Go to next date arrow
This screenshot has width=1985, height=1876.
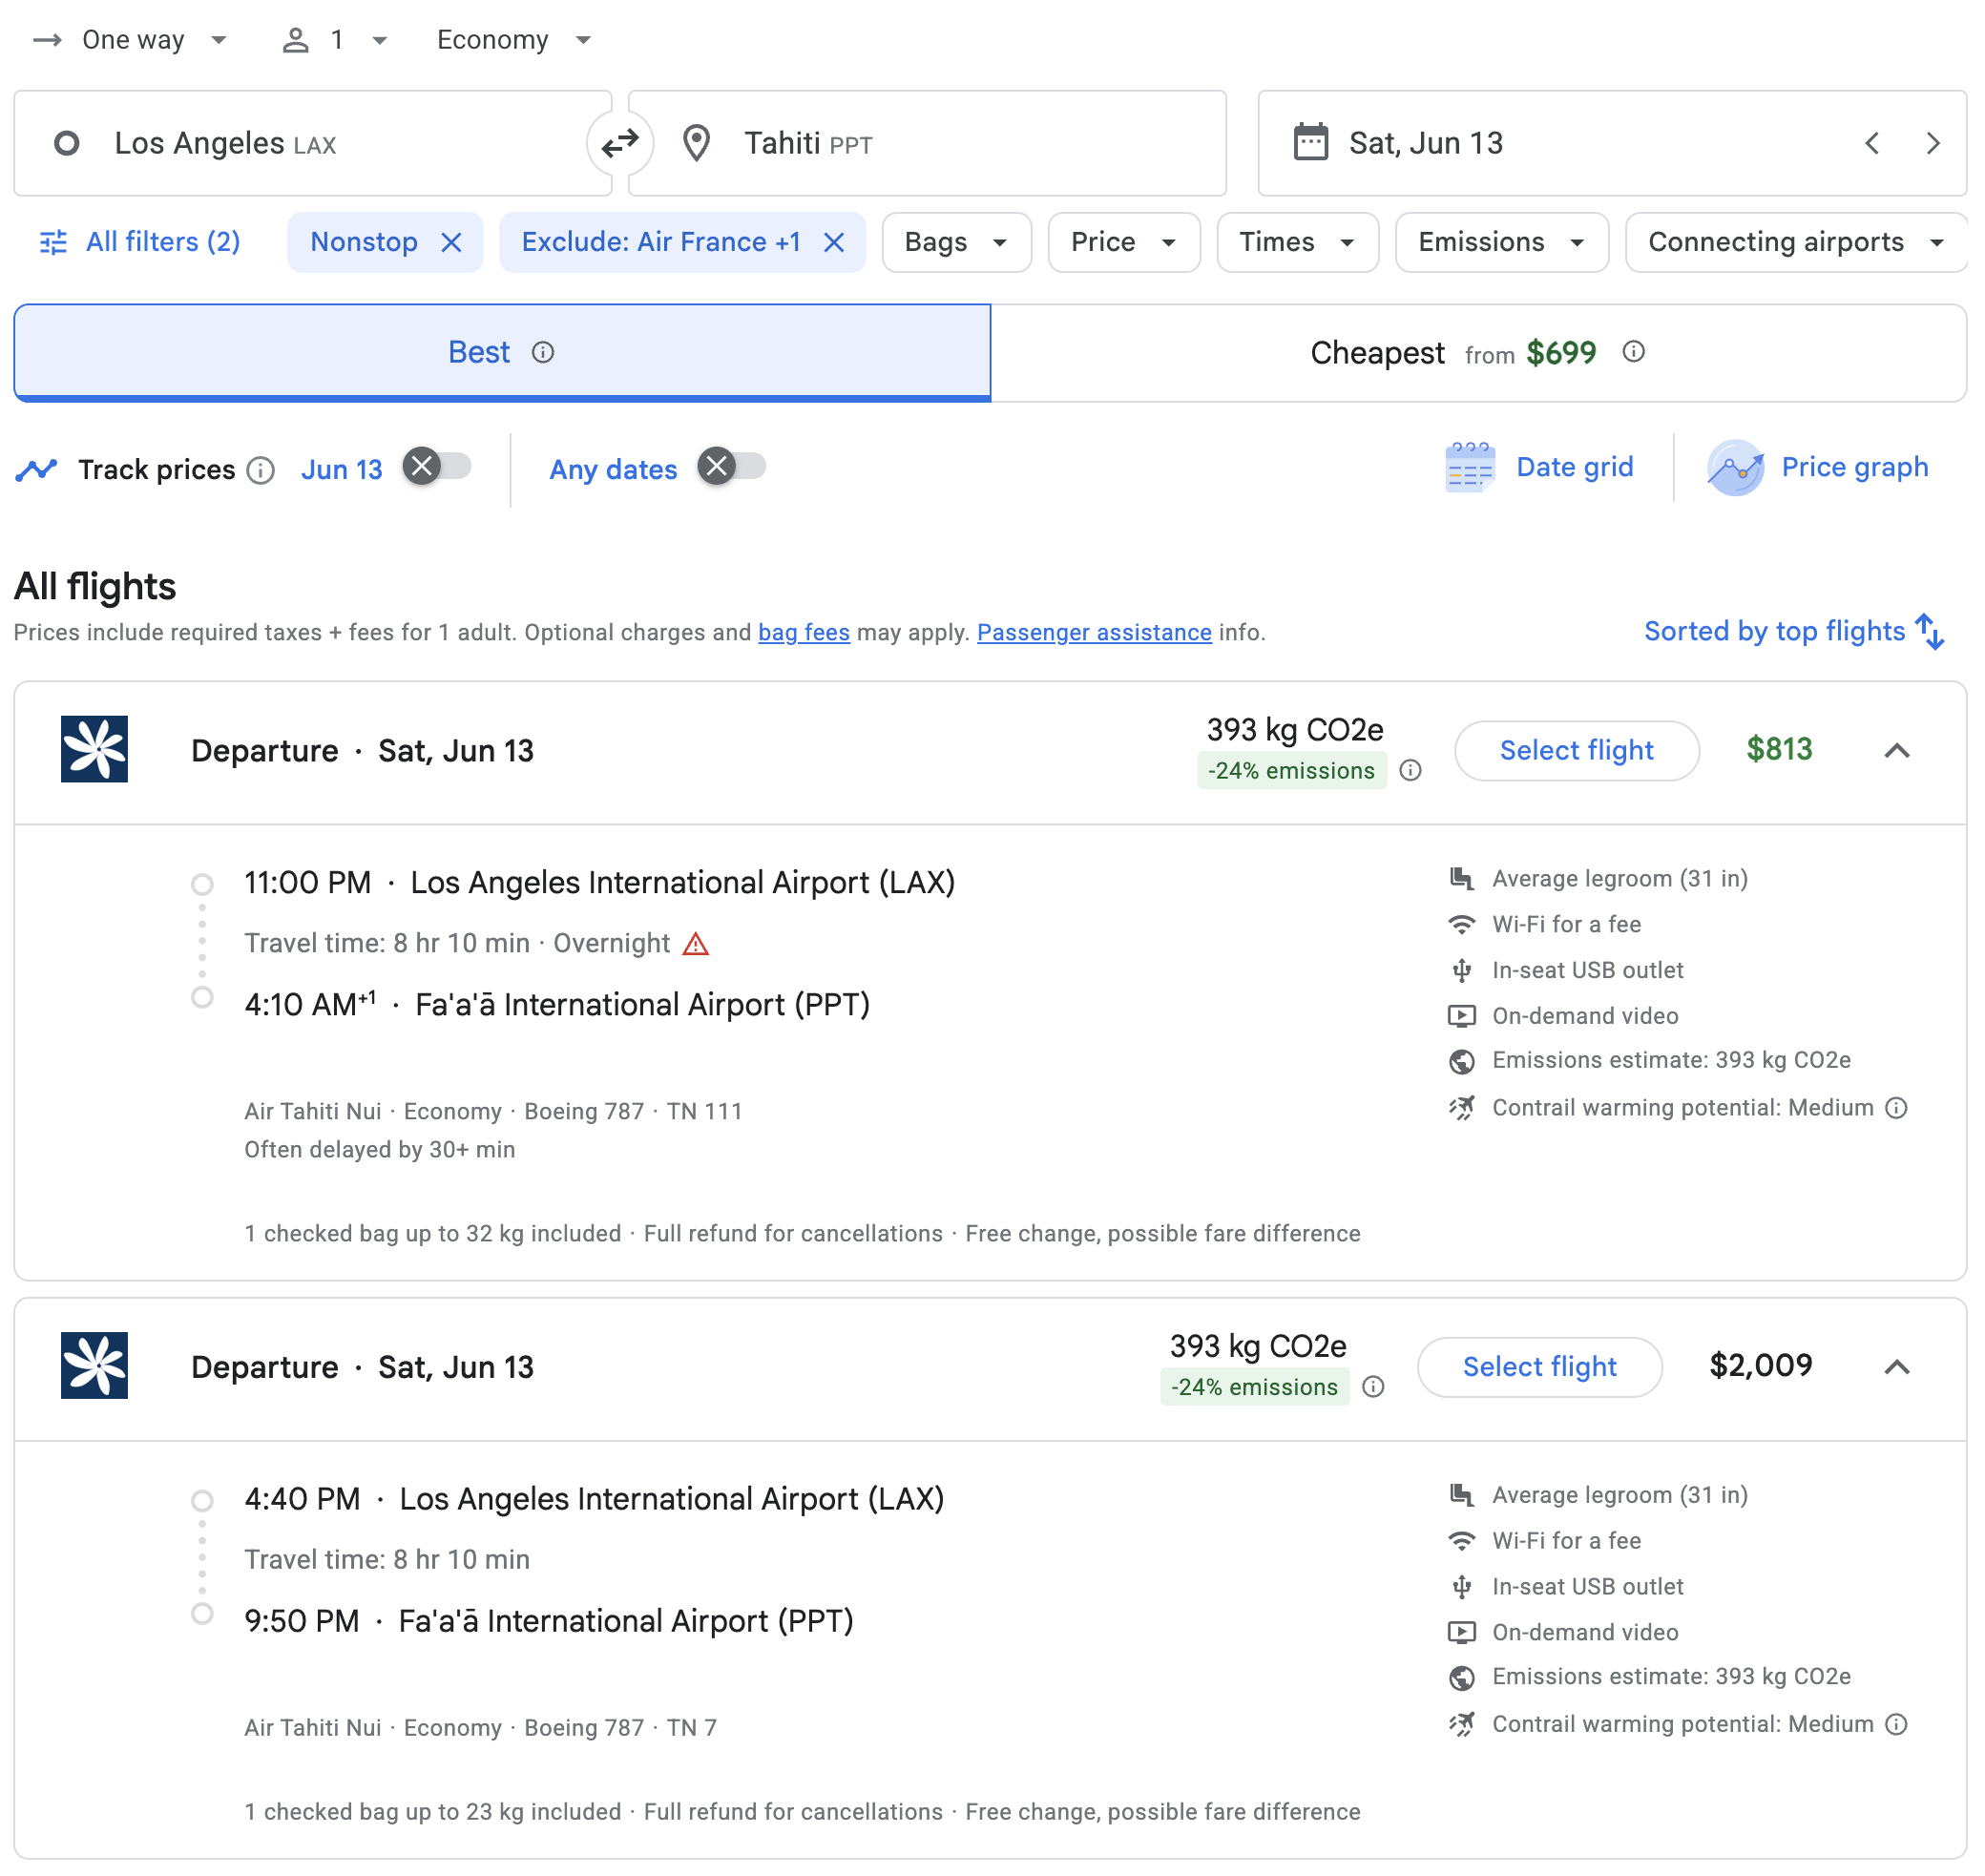point(1932,143)
